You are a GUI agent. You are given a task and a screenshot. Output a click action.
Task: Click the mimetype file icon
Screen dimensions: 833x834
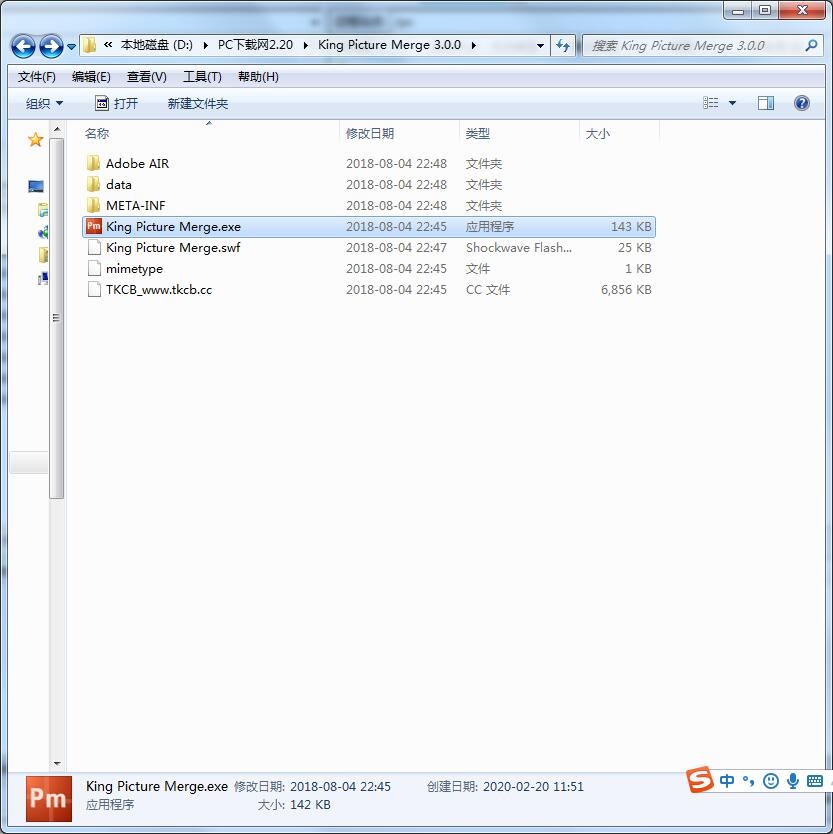tap(94, 268)
